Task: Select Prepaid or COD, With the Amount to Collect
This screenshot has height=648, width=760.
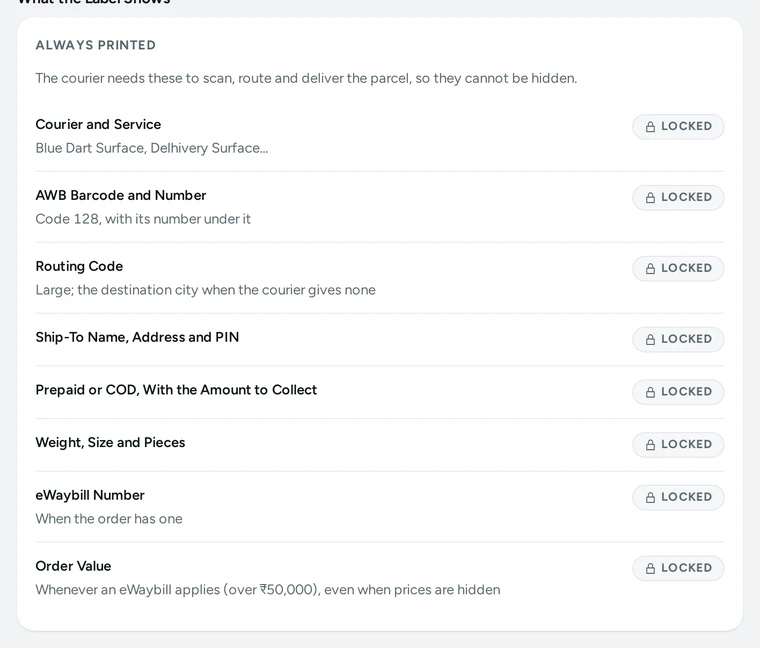Action: [176, 390]
